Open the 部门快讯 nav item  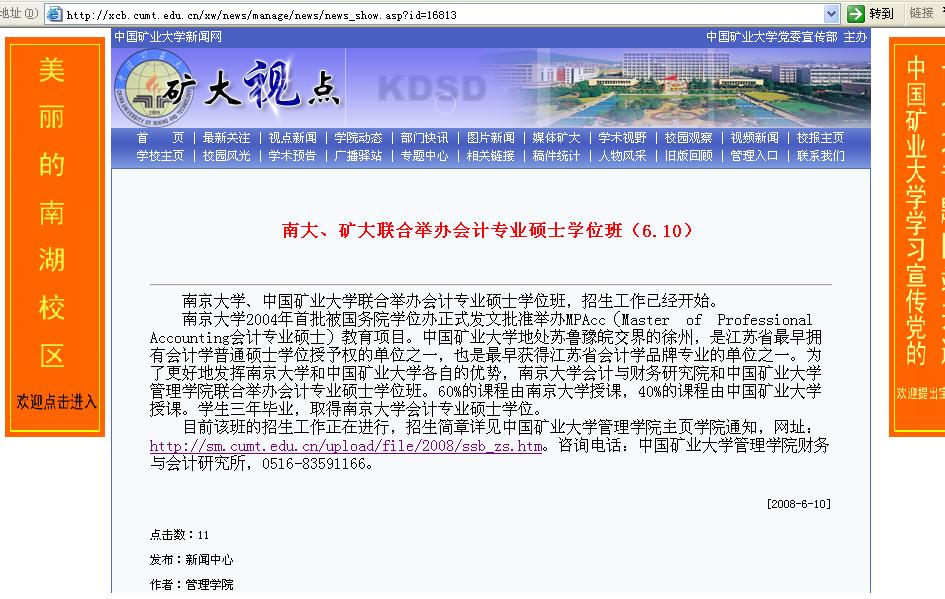(x=424, y=138)
